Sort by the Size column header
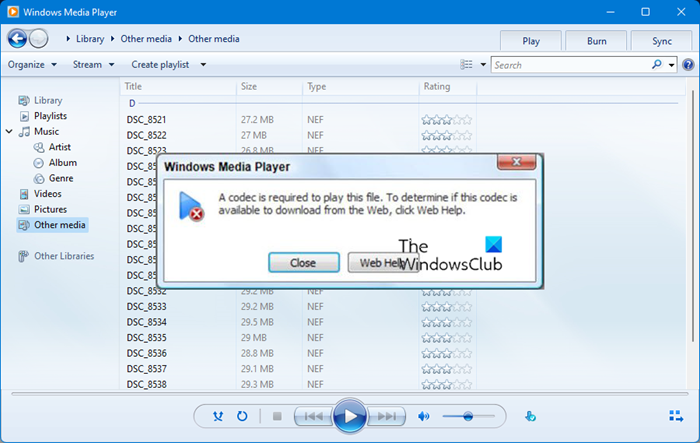700x443 pixels. pyautogui.click(x=269, y=87)
